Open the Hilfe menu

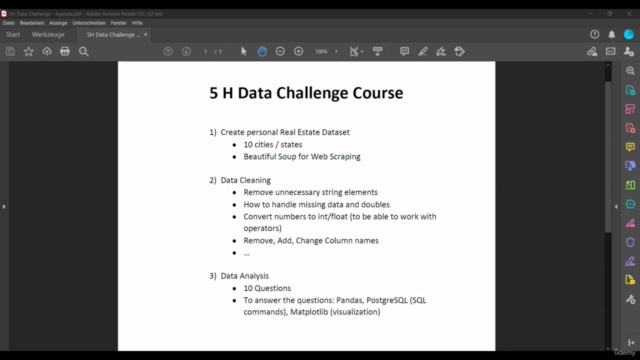(137, 23)
